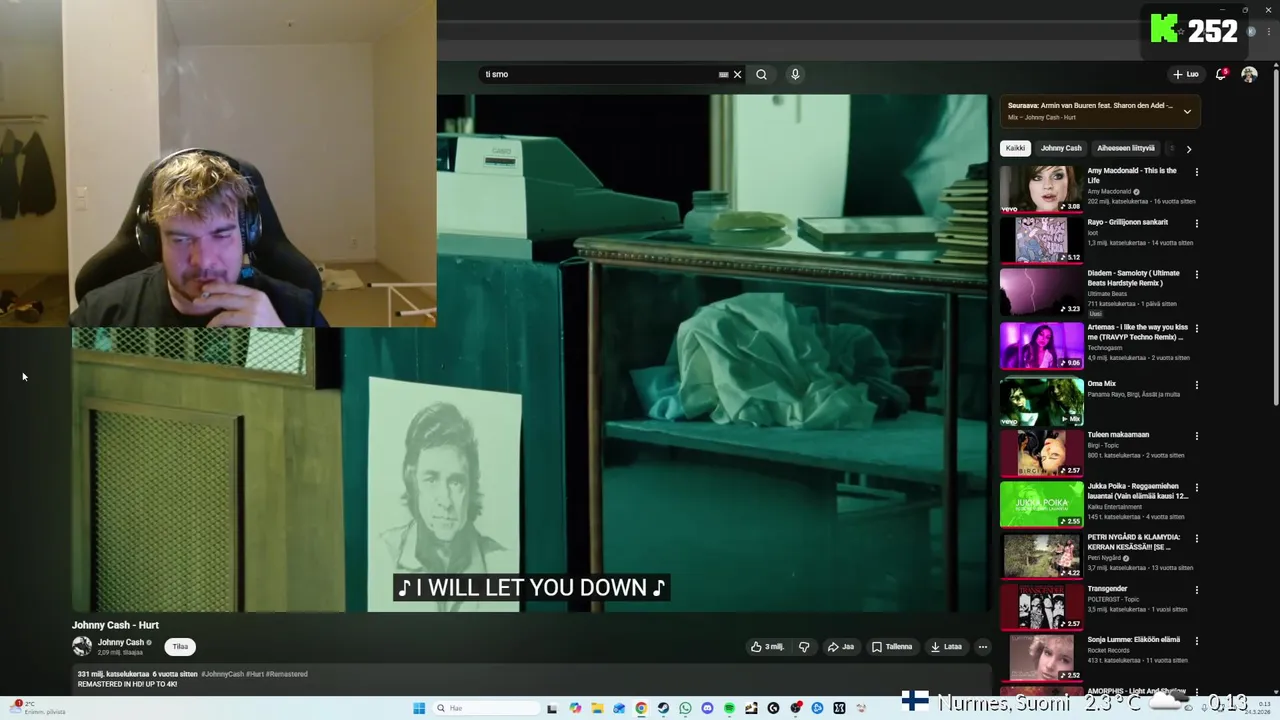The width and height of the screenshot is (1280, 720).
Task: Click the #JohnnyCash hashtag in description
Action: click(222, 674)
